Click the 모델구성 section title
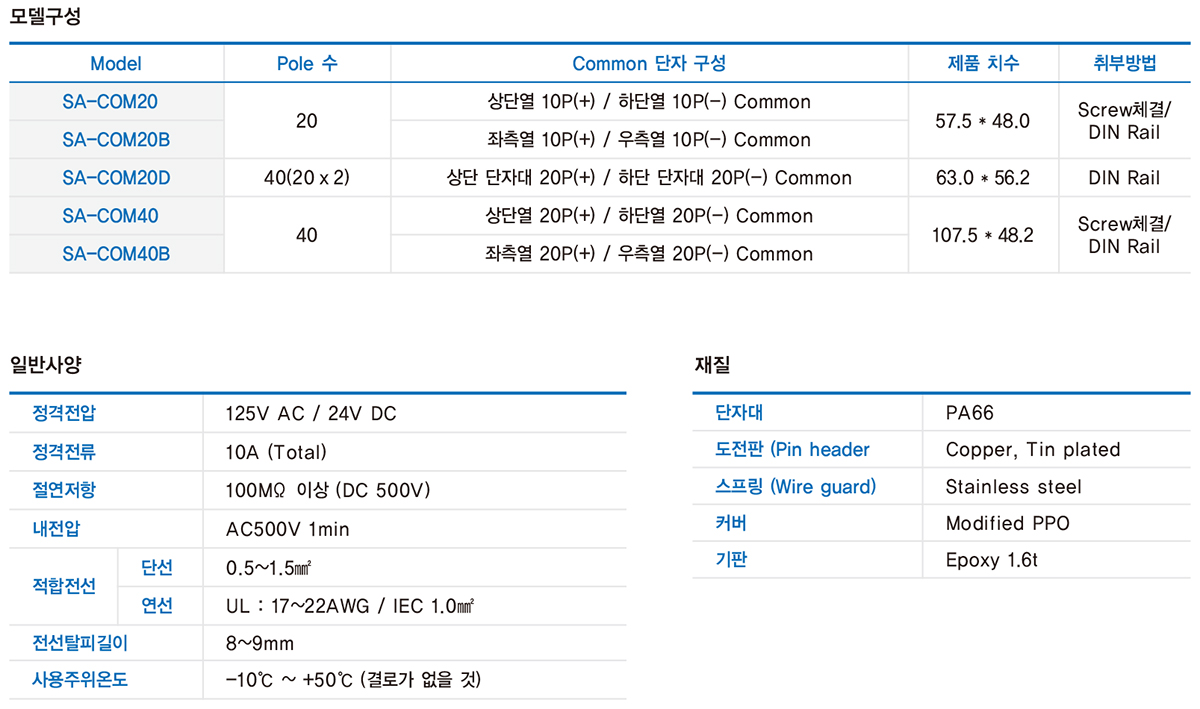The height and width of the screenshot is (709, 1200). (45, 17)
